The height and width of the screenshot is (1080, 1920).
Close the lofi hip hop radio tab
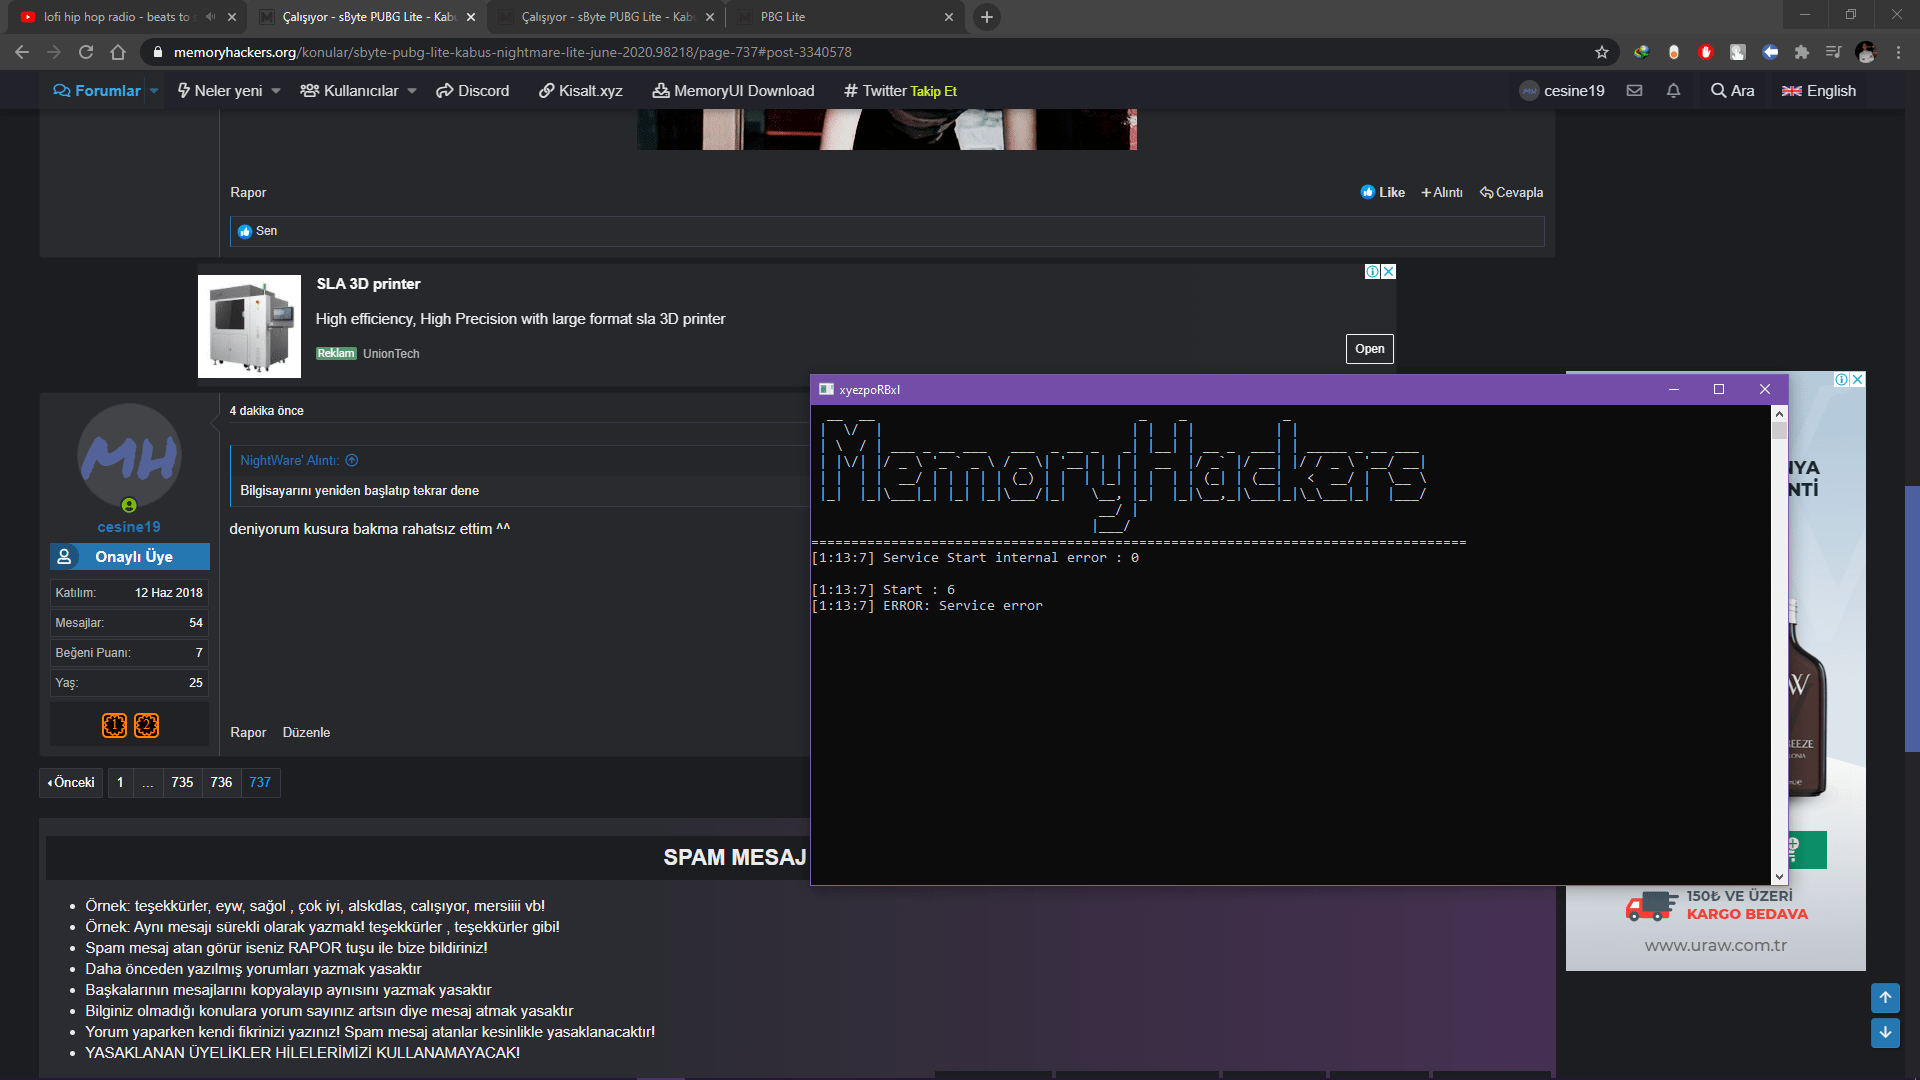point(232,17)
